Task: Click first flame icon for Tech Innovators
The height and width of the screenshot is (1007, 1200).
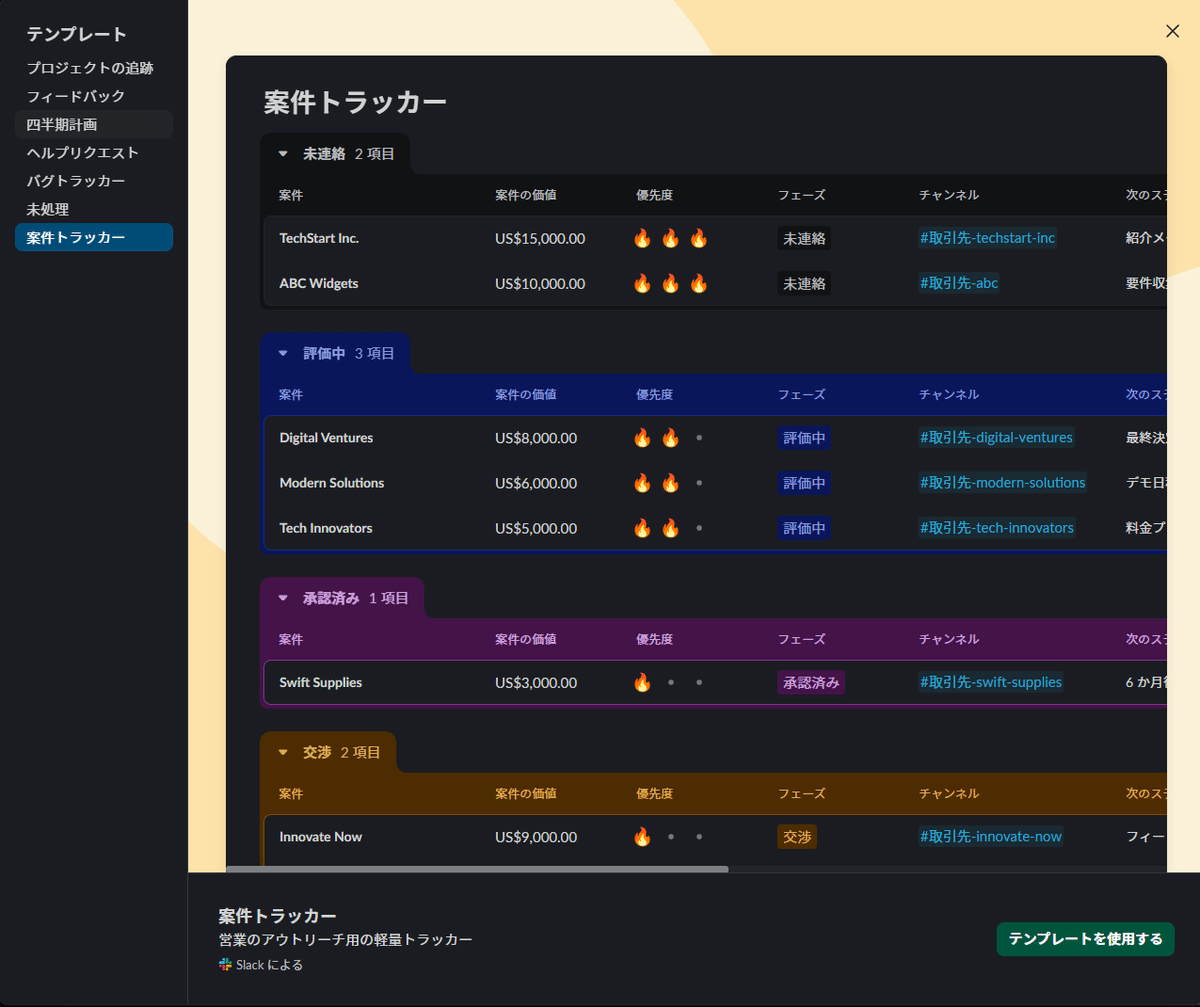Action: coord(642,527)
